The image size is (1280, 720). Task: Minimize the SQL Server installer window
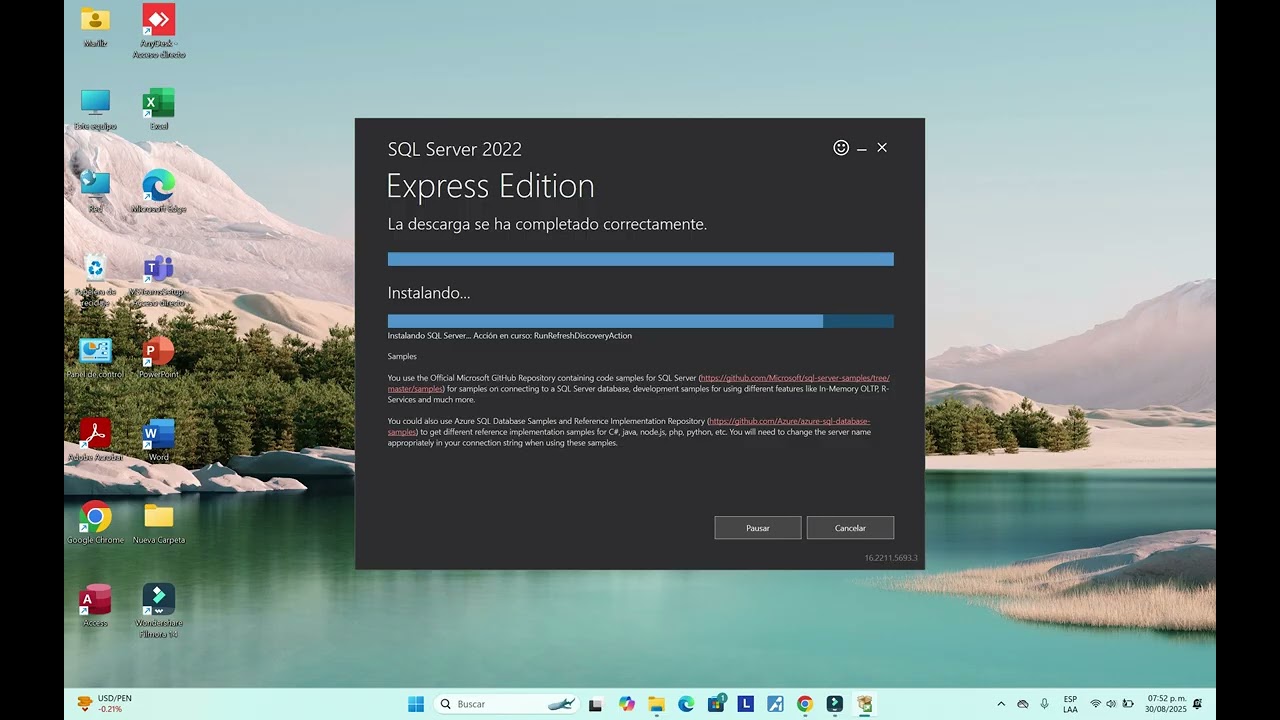click(x=861, y=148)
